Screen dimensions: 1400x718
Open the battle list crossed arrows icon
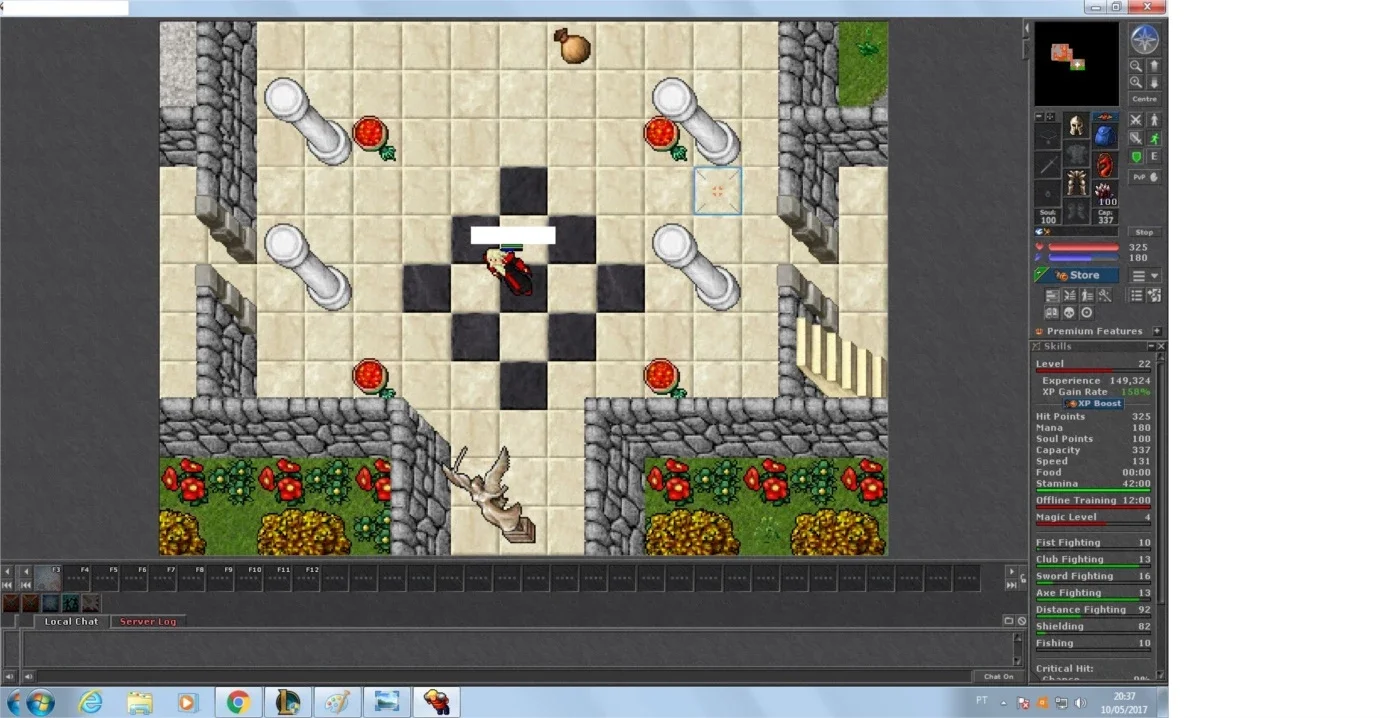(1070, 296)
